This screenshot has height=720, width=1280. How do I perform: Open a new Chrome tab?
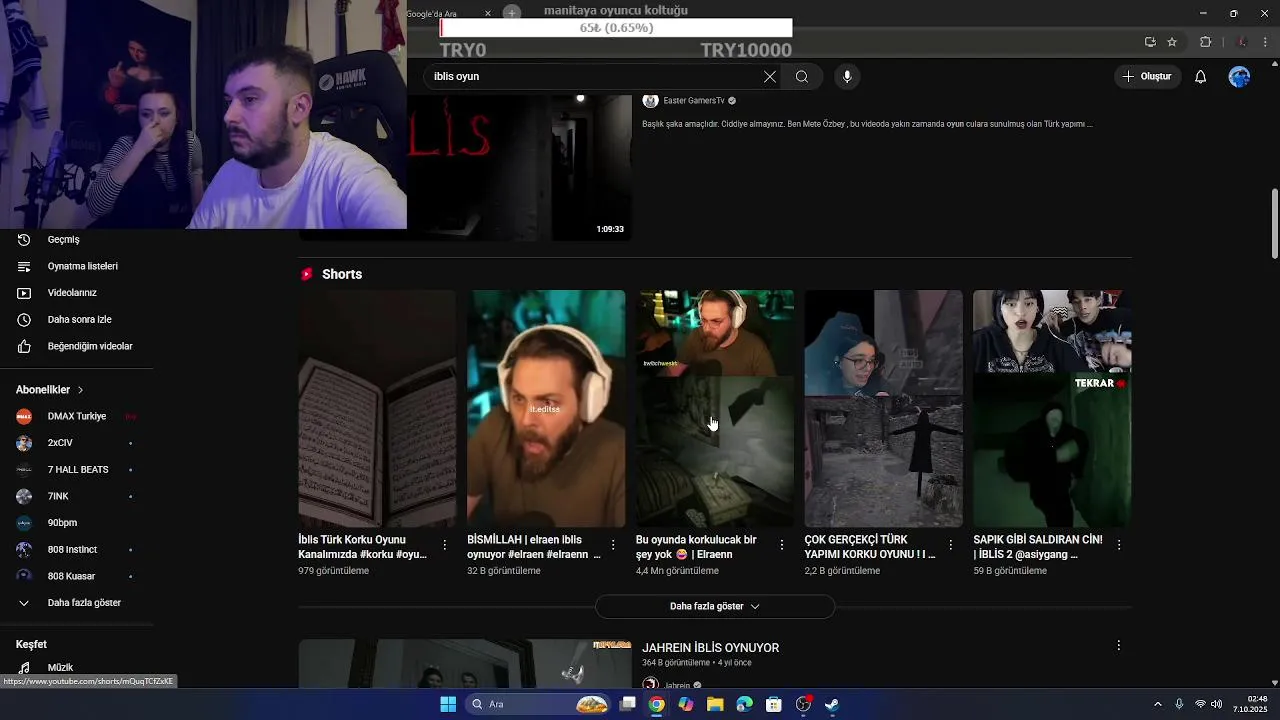[512, 13]
